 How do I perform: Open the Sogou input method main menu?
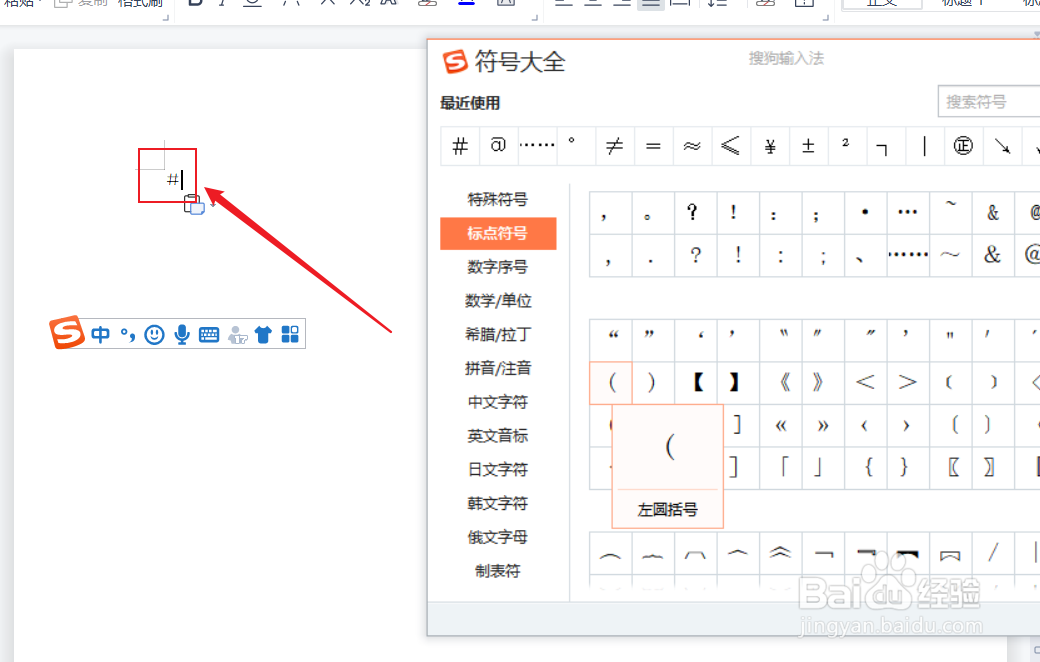click(x=66, y=333)
